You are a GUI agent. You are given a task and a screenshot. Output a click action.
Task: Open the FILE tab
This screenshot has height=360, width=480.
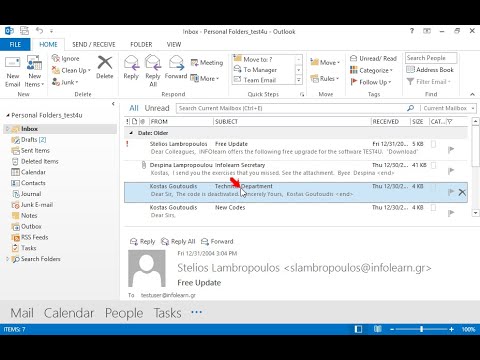coord(15,44)
